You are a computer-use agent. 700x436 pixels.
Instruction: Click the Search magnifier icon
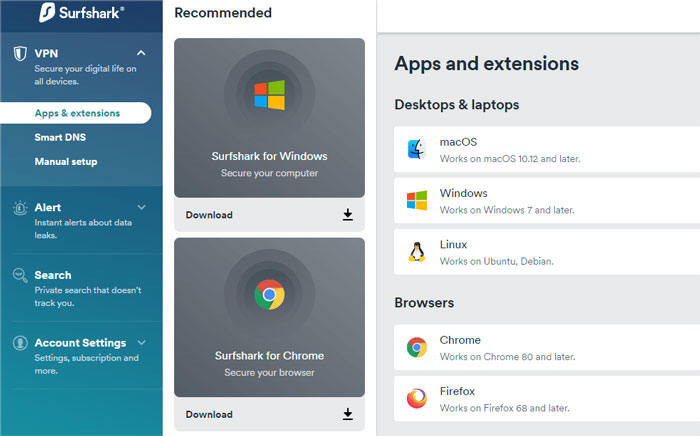click(20, 275)
